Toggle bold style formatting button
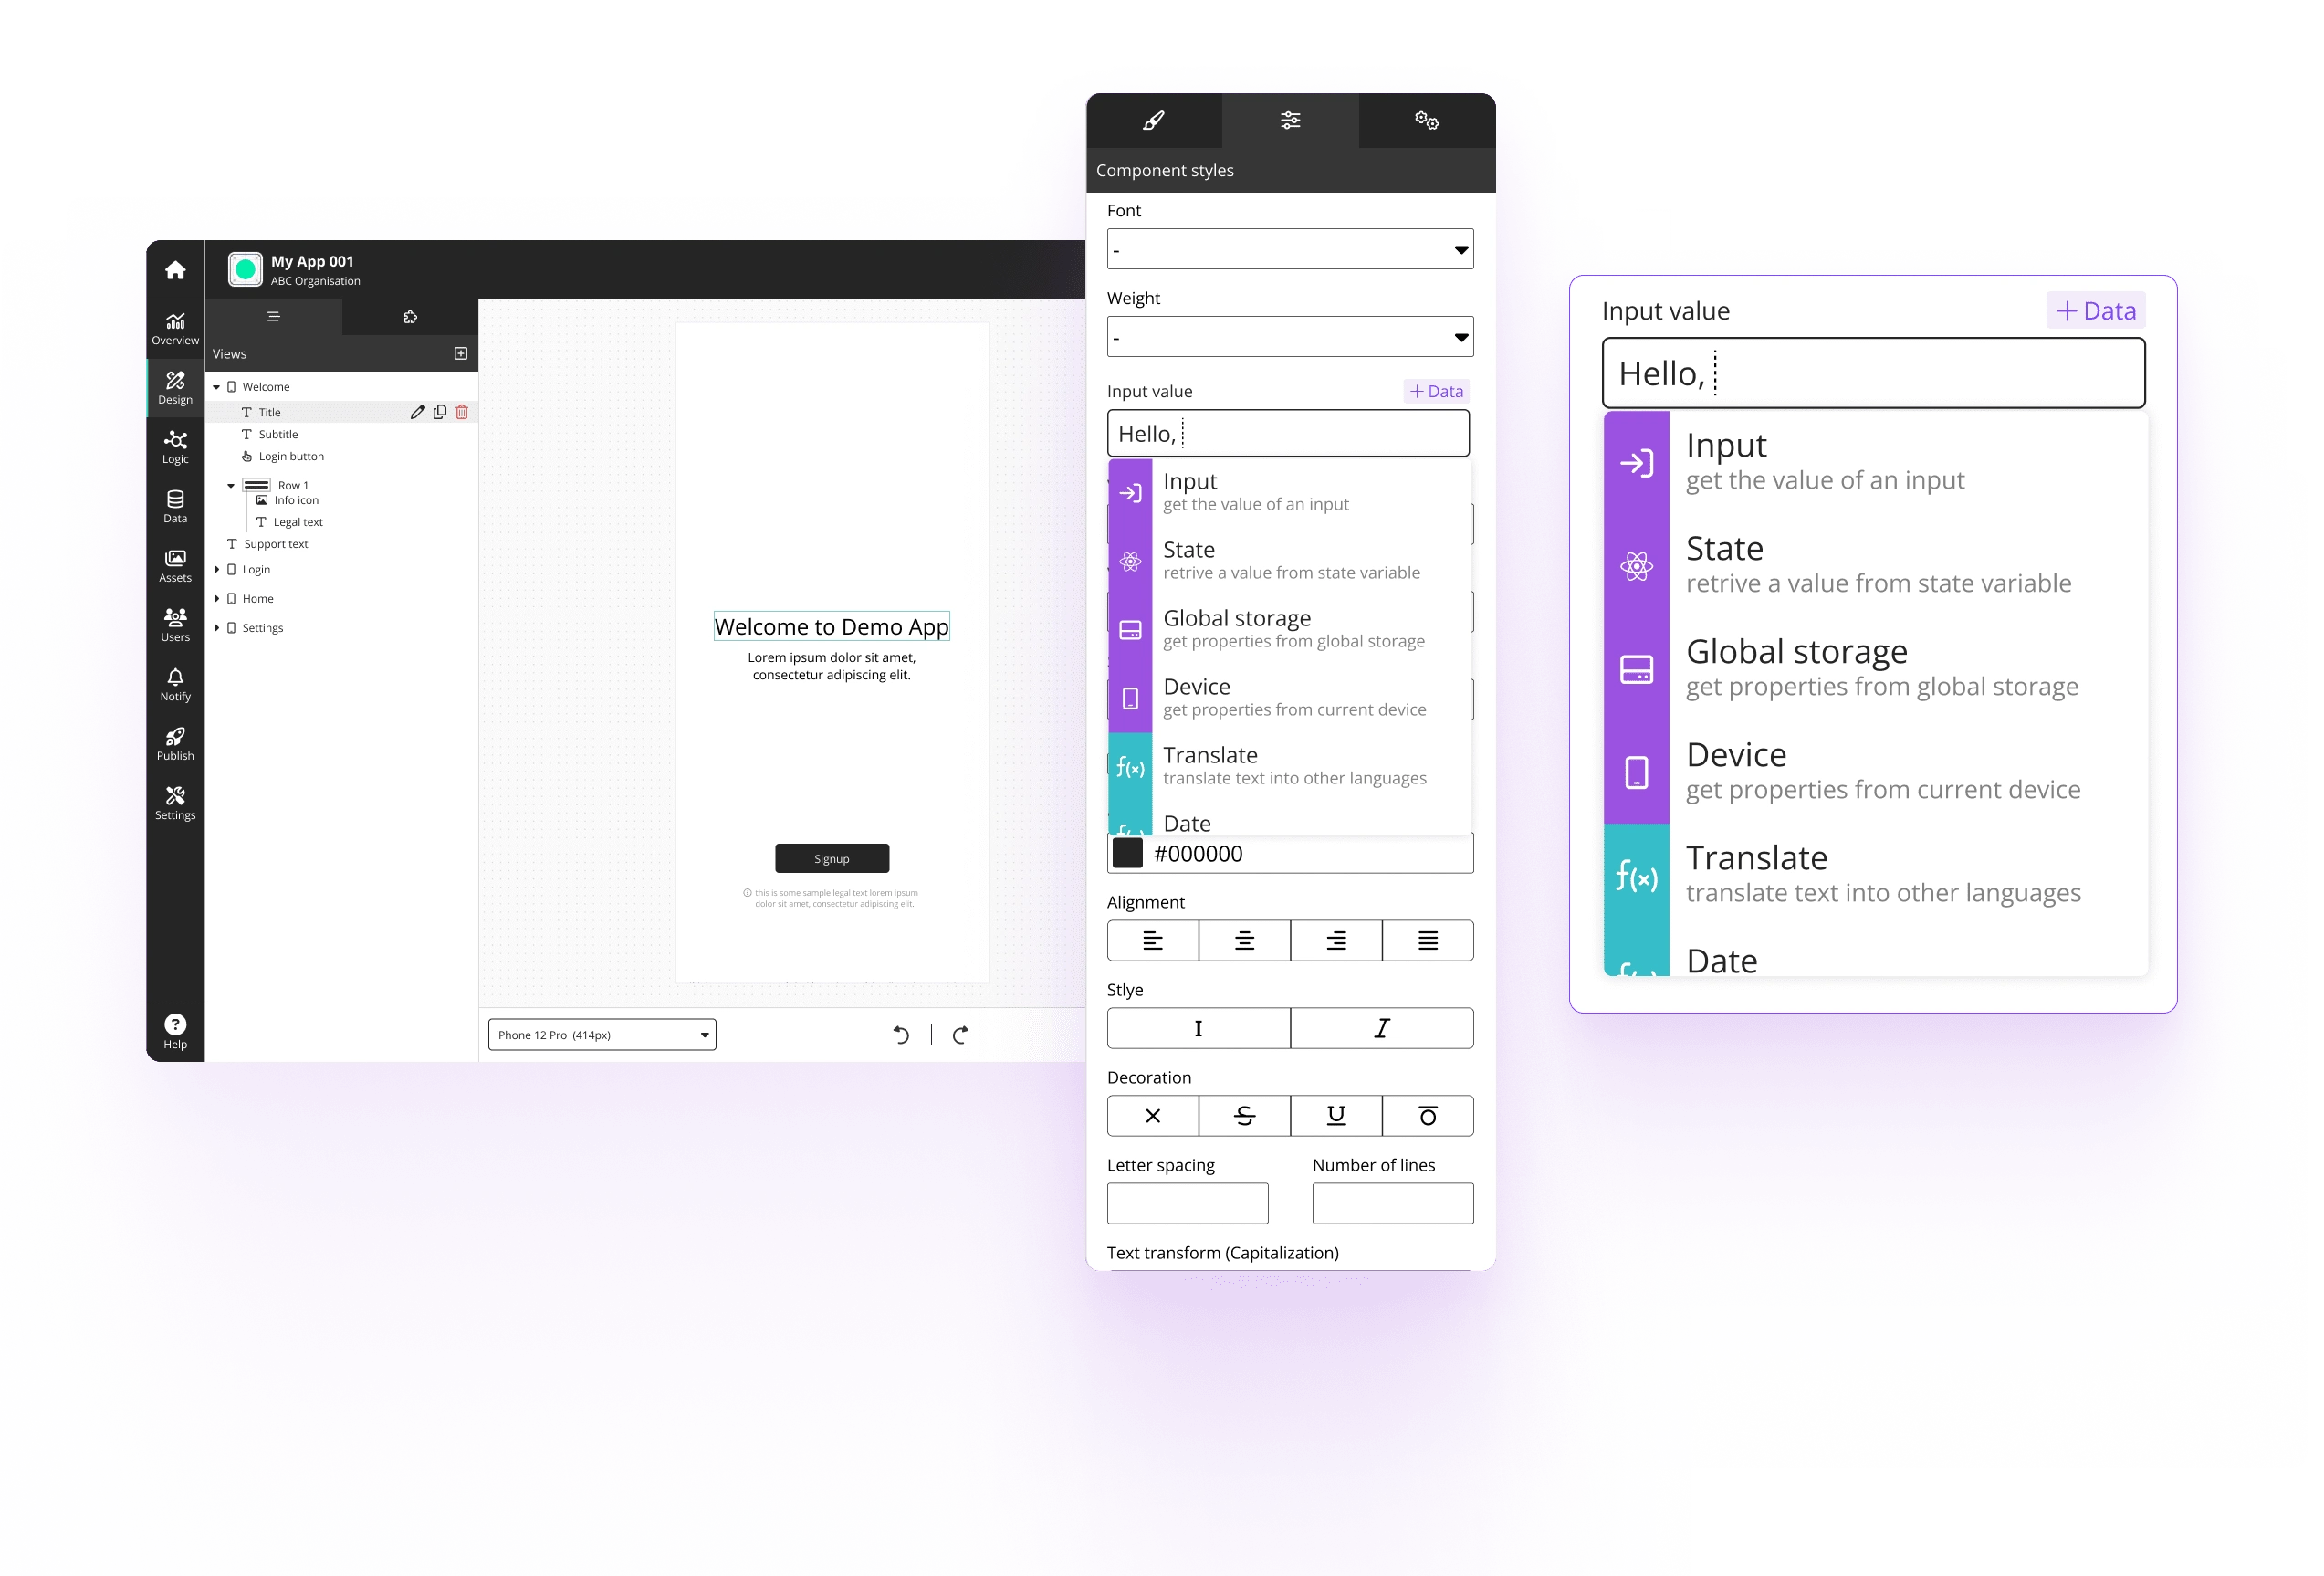The image size is (2324, 1576). [1199, 1029]
